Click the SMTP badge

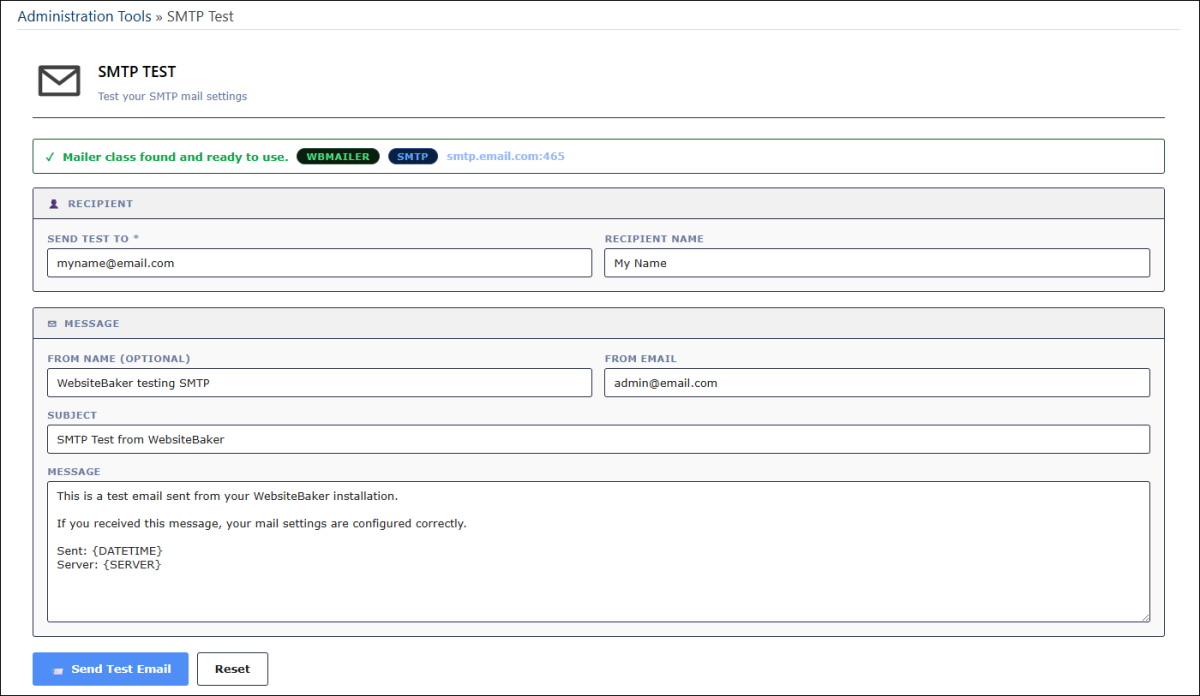tap(412, 157)
